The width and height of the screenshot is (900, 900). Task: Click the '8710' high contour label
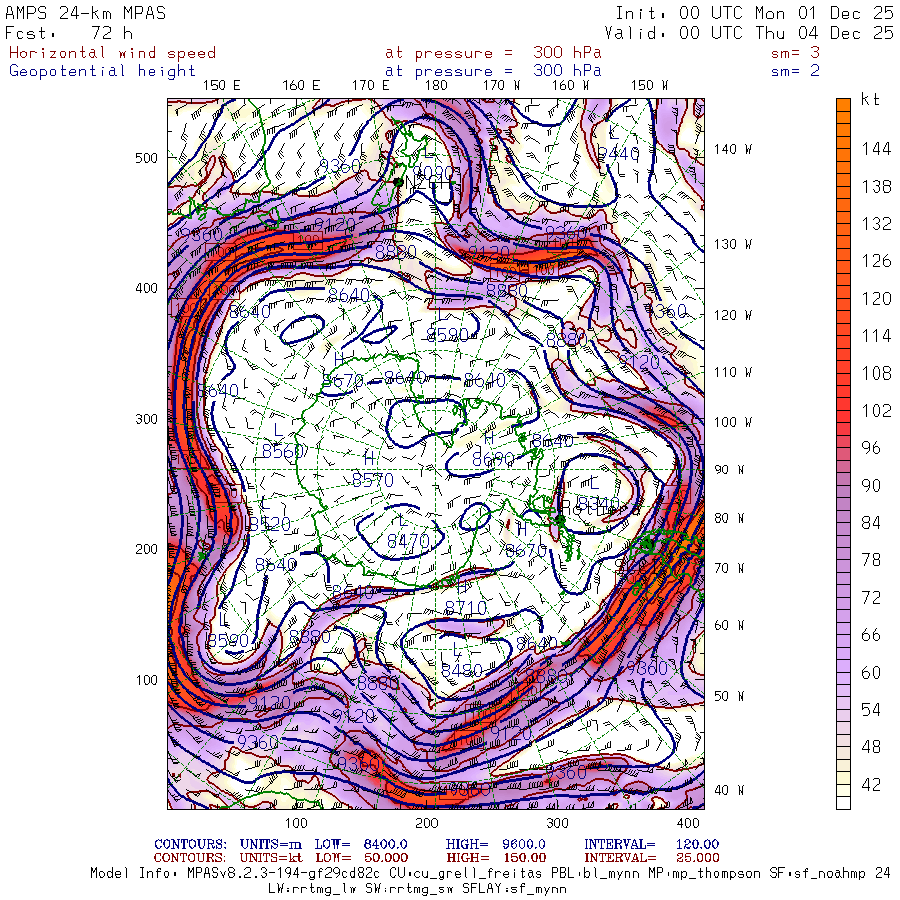466,607
